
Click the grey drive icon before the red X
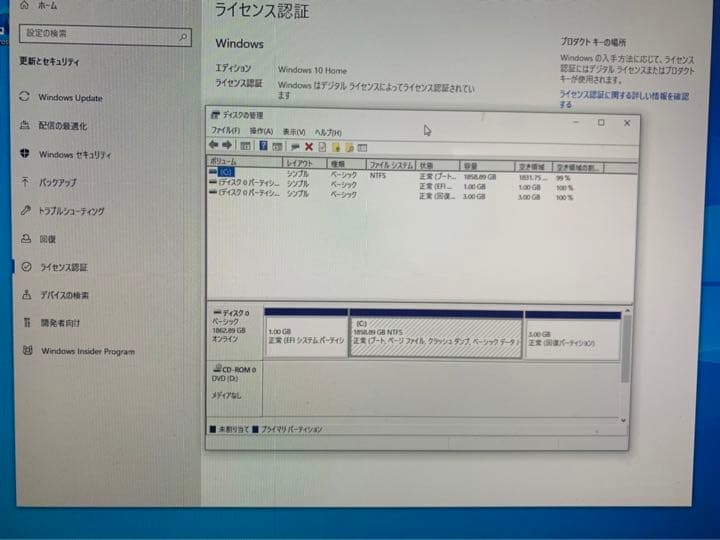pos(295,147)
